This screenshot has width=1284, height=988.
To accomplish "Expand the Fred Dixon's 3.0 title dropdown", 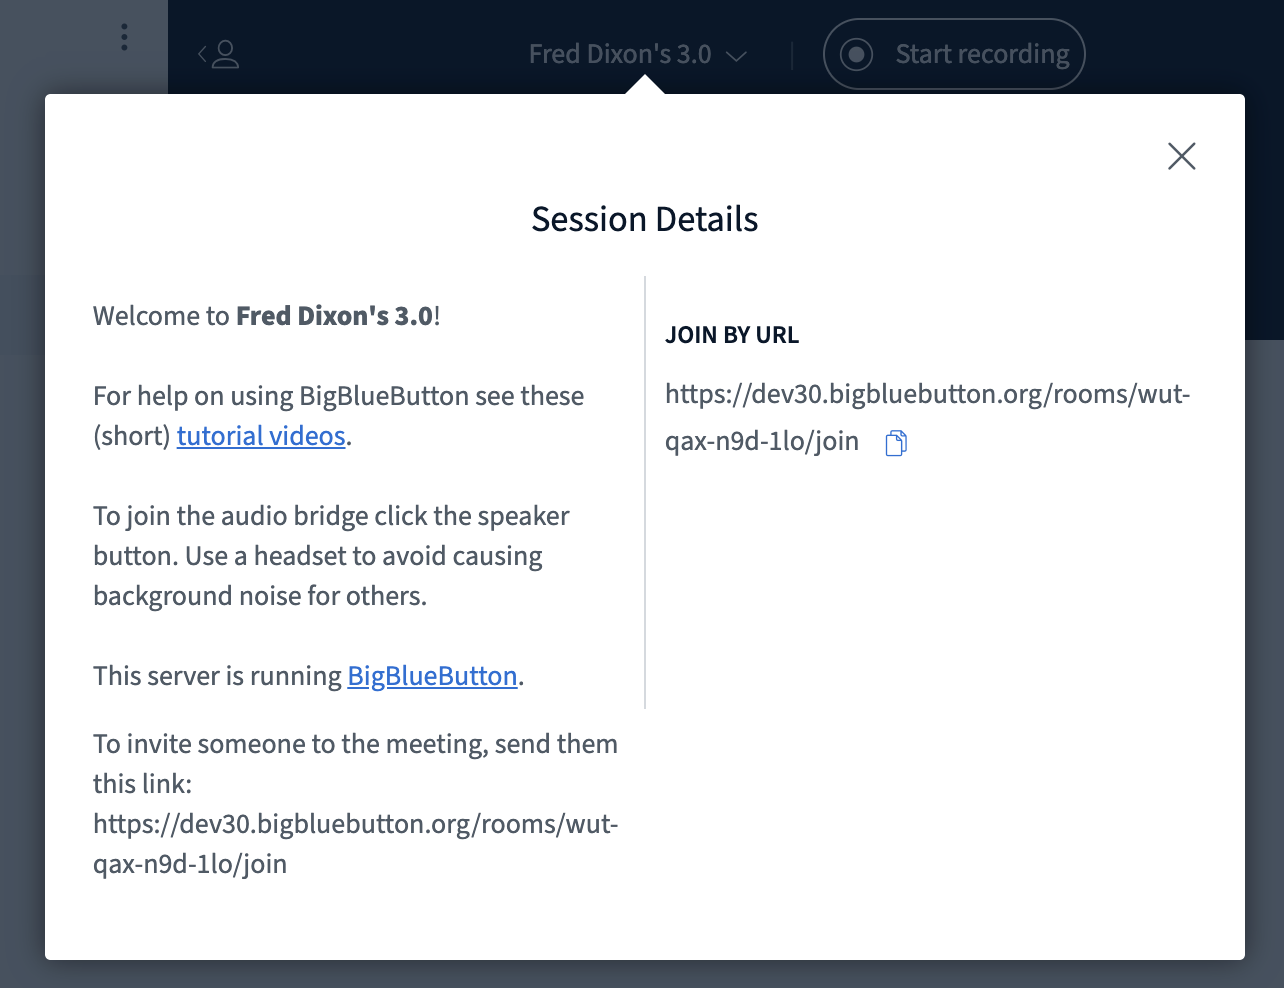I will pos(620,54).
